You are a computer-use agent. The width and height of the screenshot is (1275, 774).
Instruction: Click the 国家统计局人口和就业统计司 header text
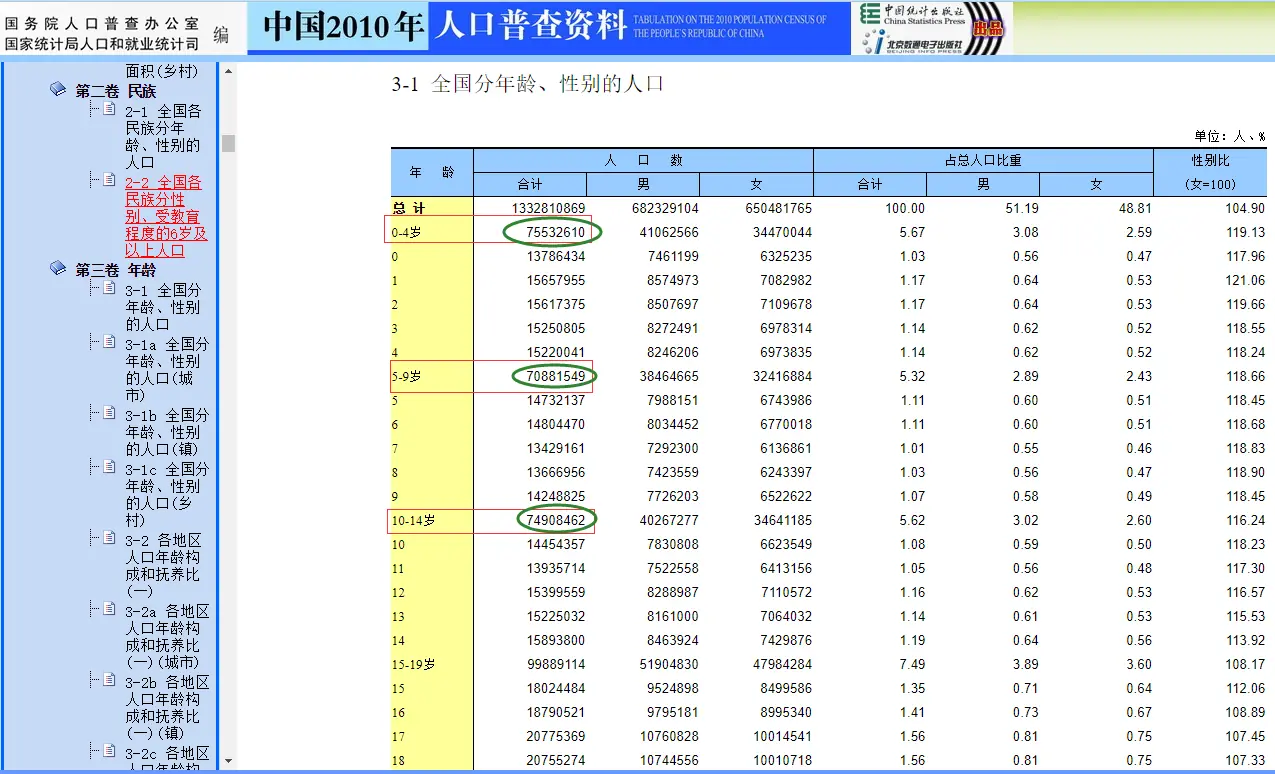(x=101, y=44)
